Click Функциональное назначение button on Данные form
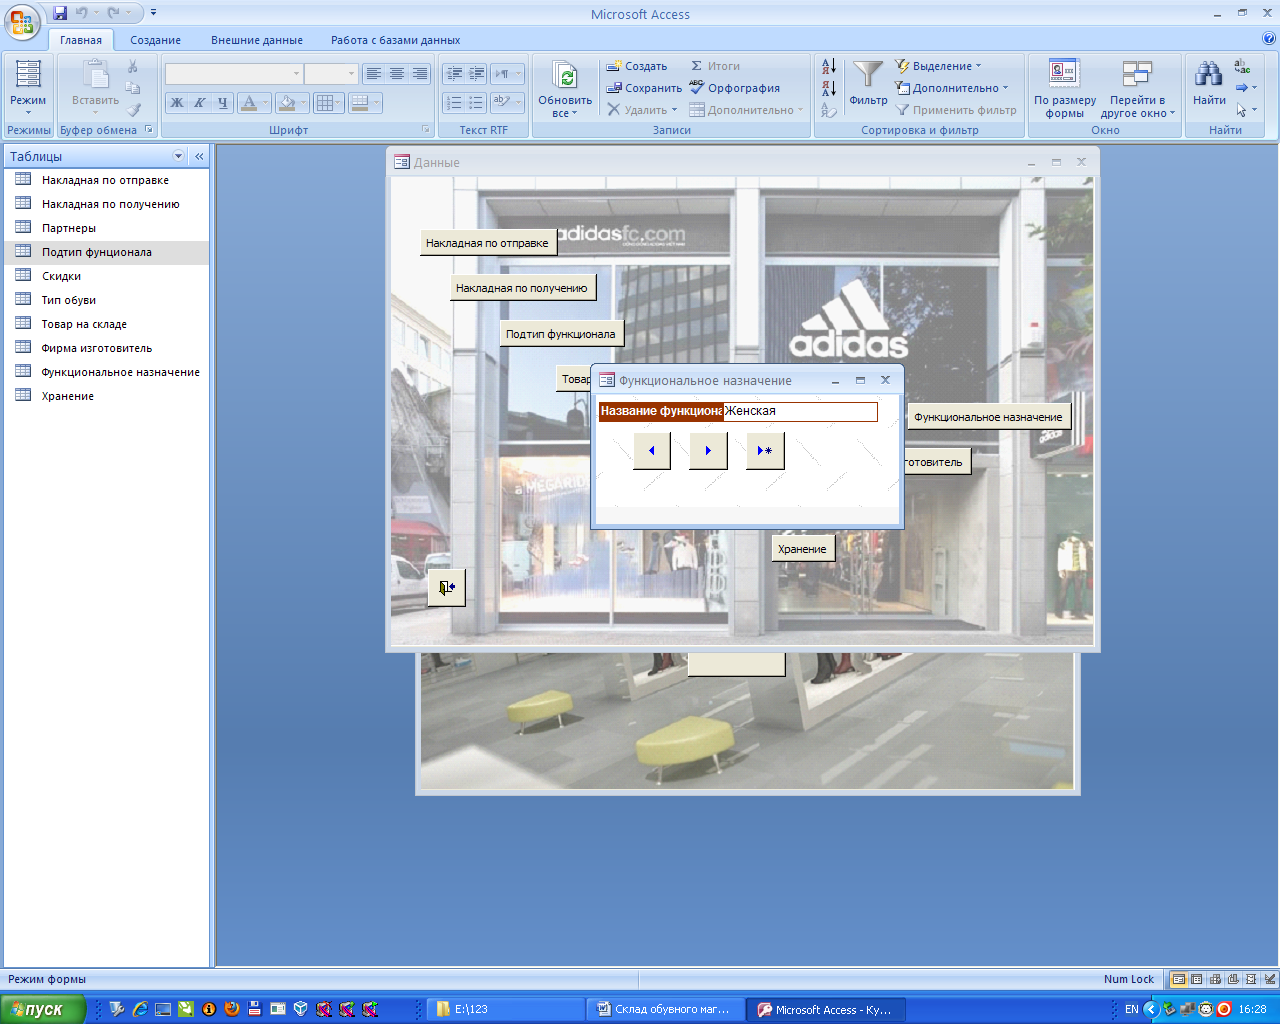 (x=988, y=417)
